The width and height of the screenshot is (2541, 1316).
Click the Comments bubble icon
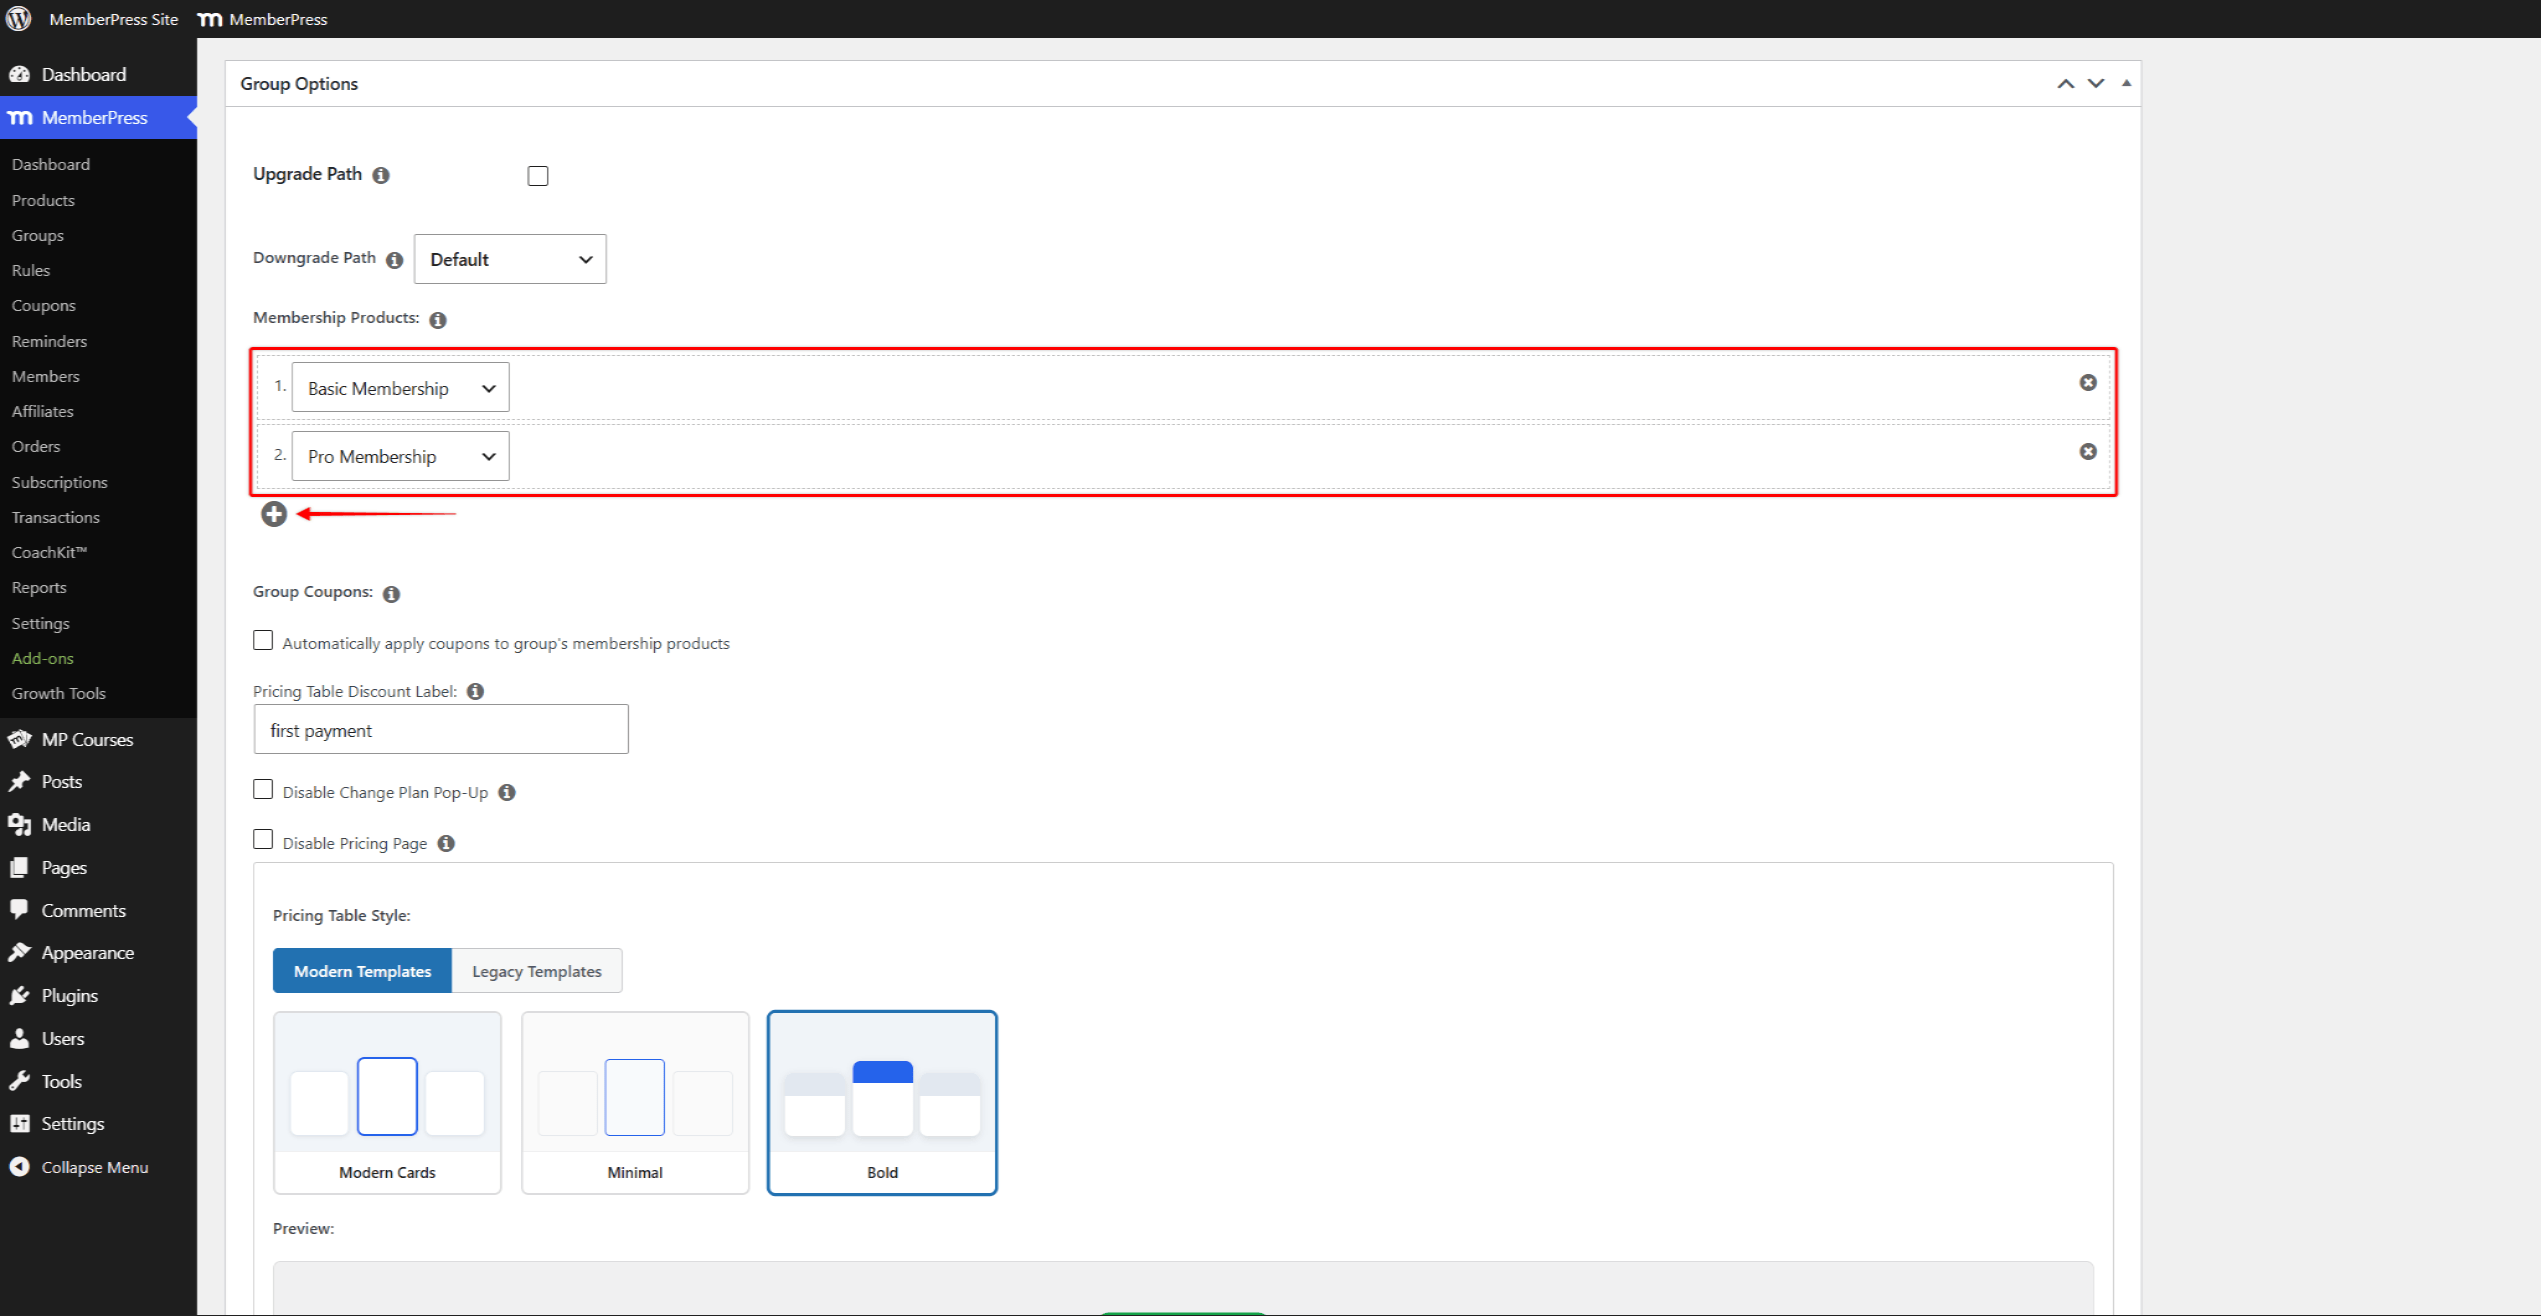[x=20, y=910]
